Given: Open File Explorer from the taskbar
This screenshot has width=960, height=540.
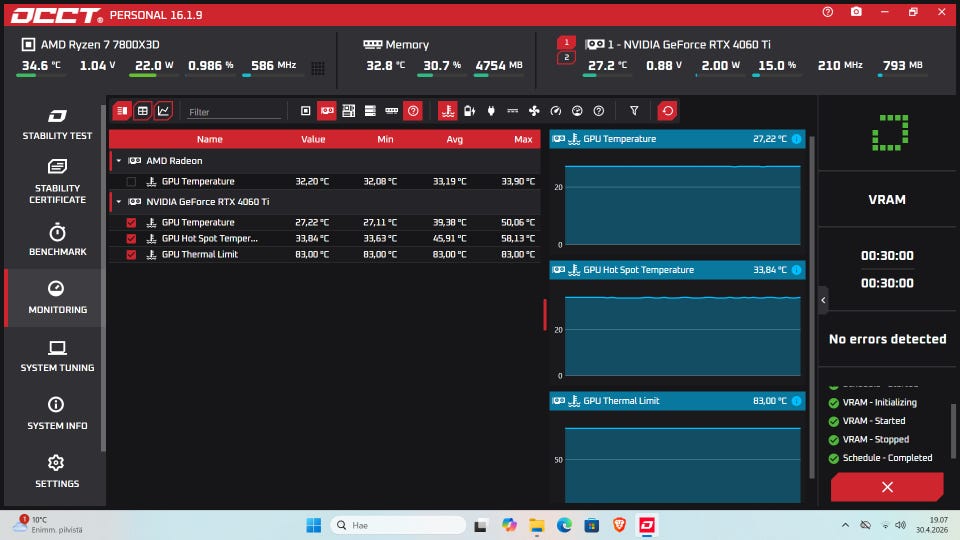Looking at the screenshot, I should point(537,525).
